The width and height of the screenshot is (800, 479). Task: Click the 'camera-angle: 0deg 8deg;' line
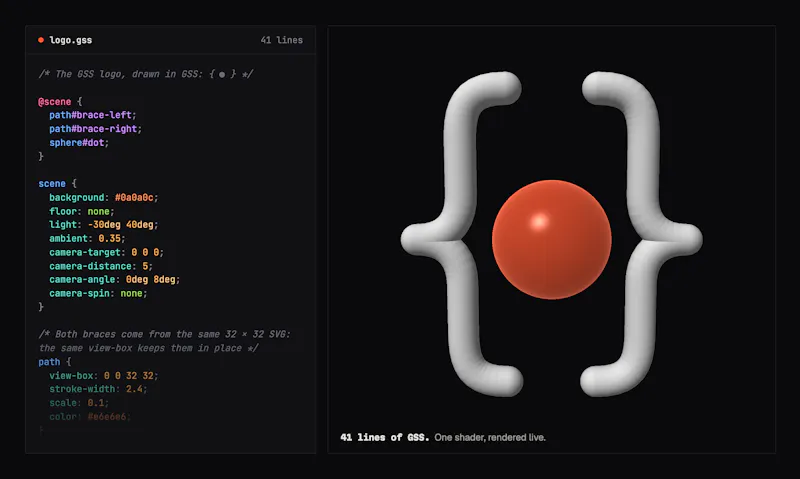pos(115,280)
